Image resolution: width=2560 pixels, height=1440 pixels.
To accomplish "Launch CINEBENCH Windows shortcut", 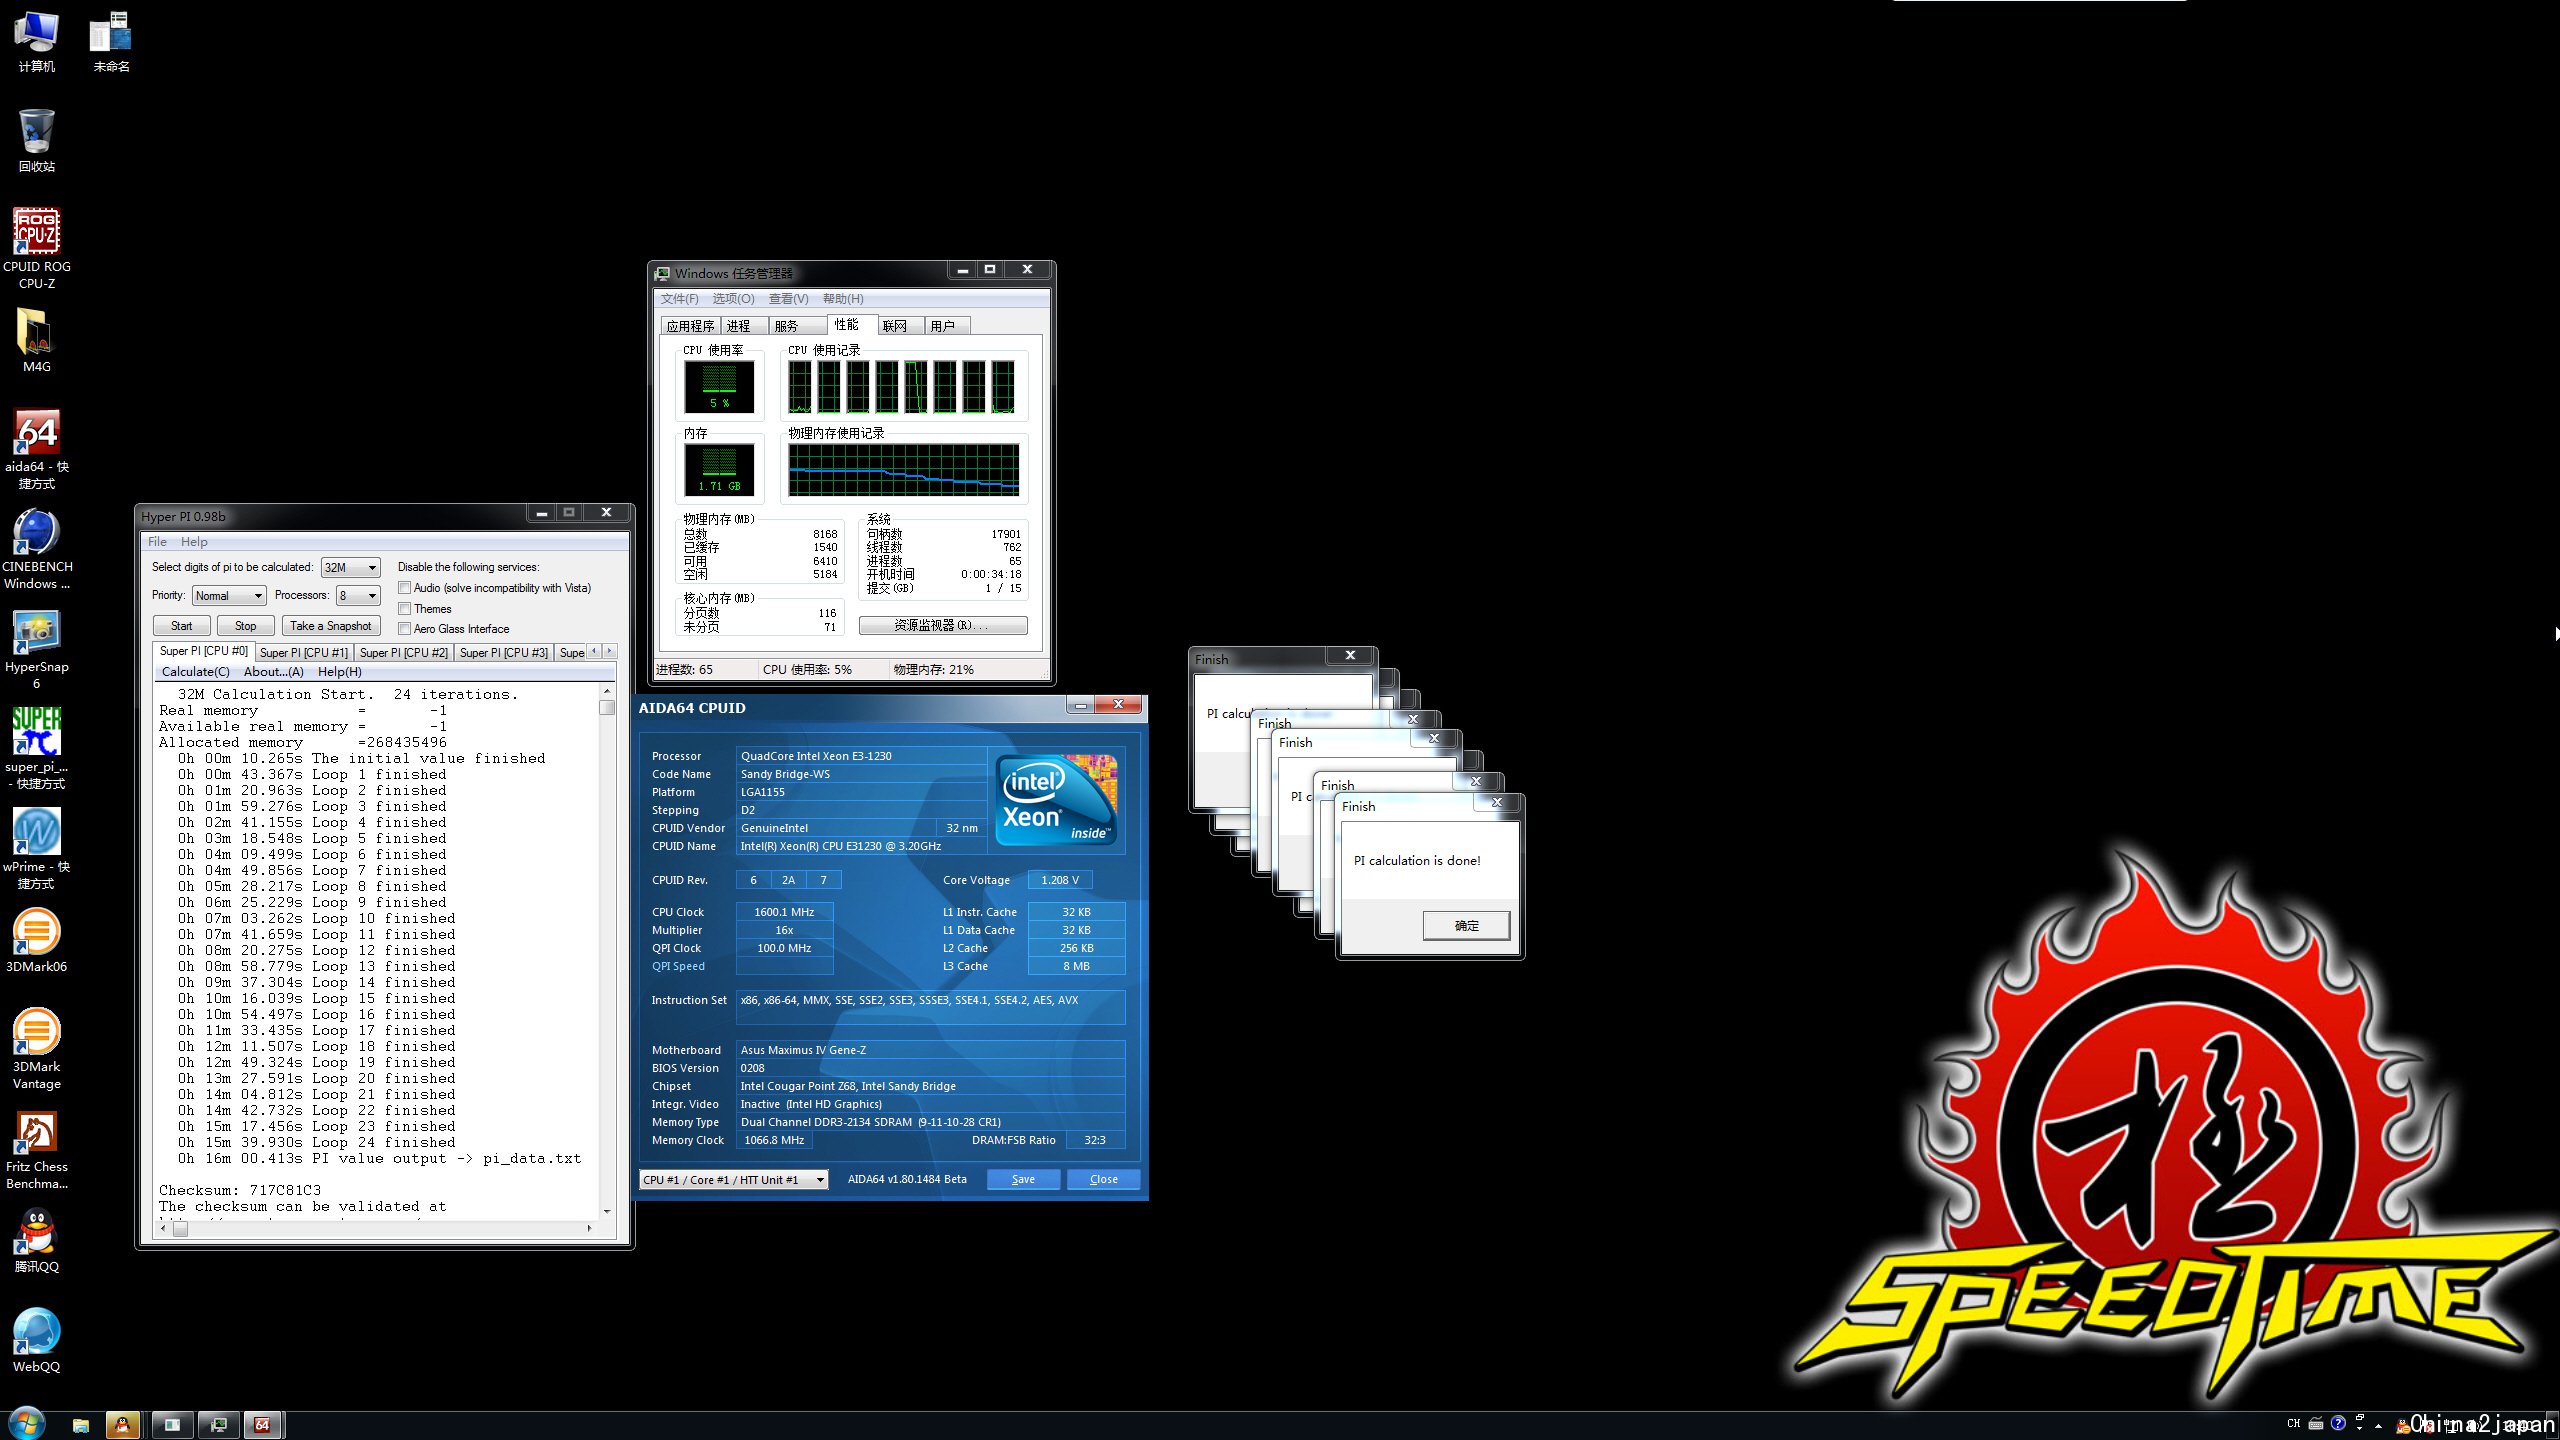I will click(37, 548).
